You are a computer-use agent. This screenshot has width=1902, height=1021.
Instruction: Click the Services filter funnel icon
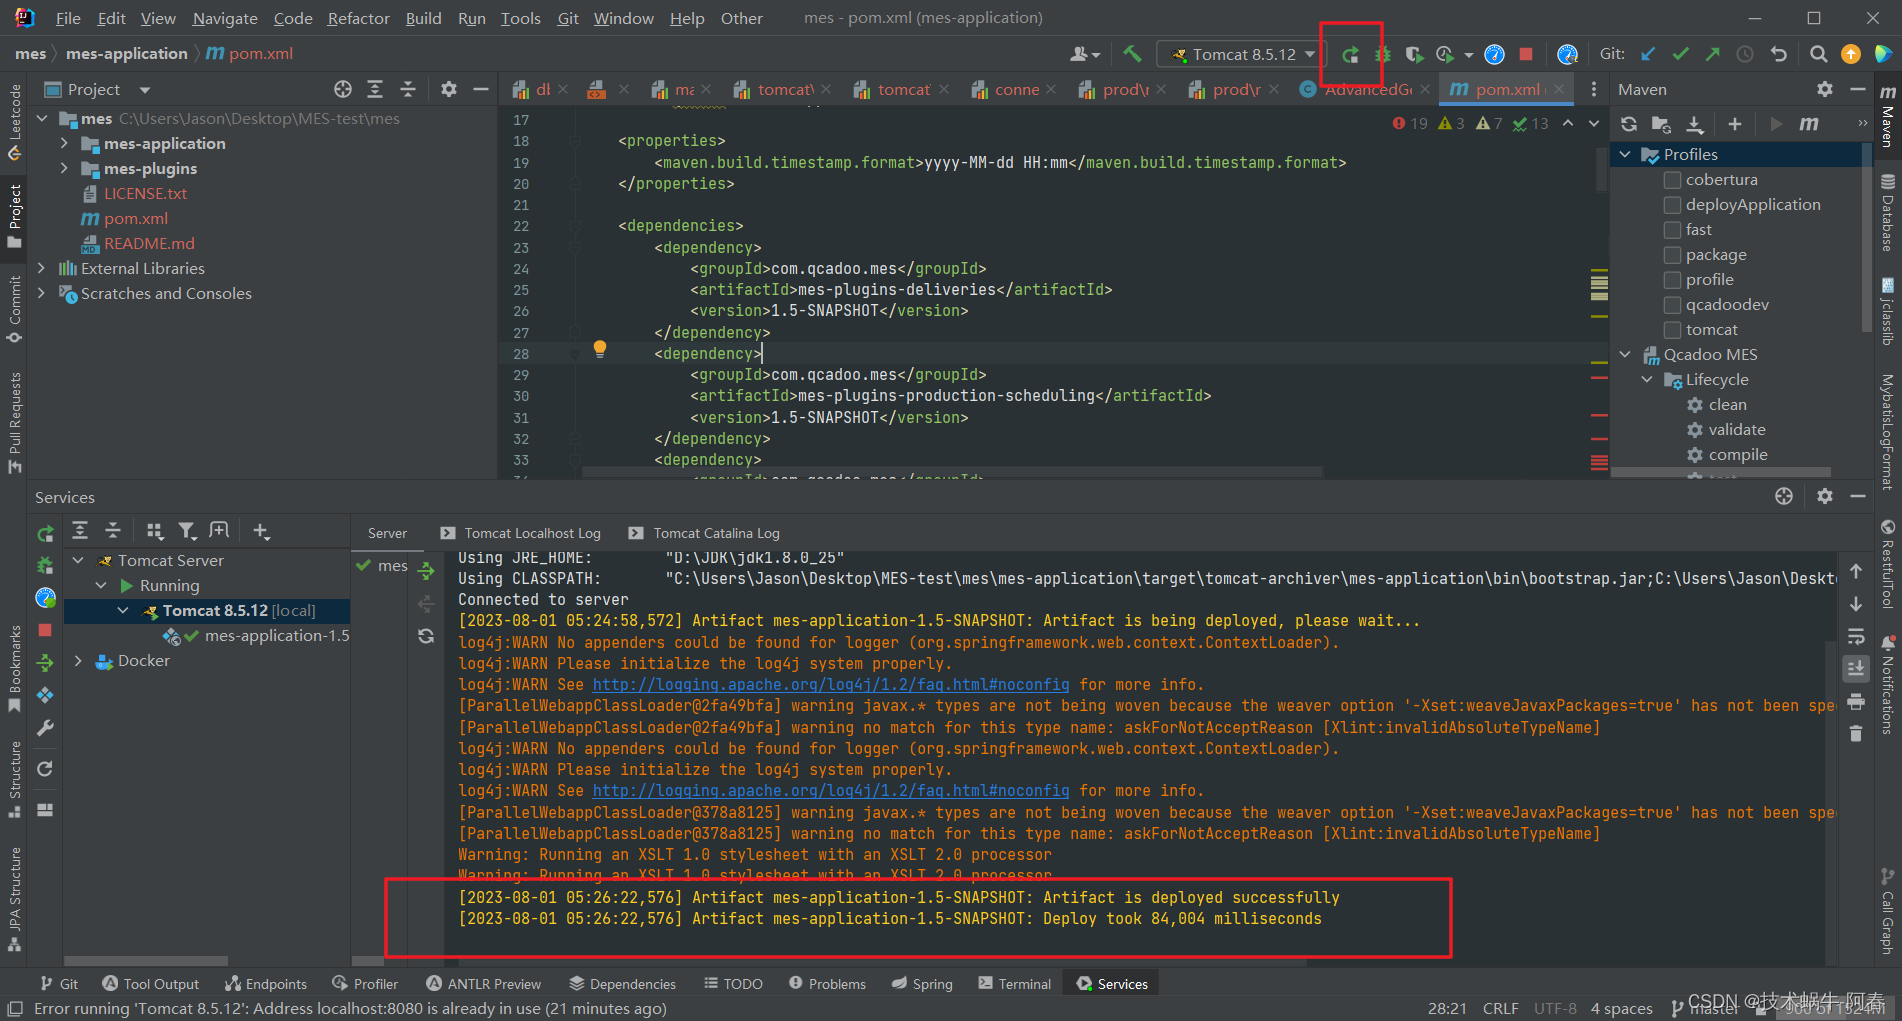tap(187, 531)
